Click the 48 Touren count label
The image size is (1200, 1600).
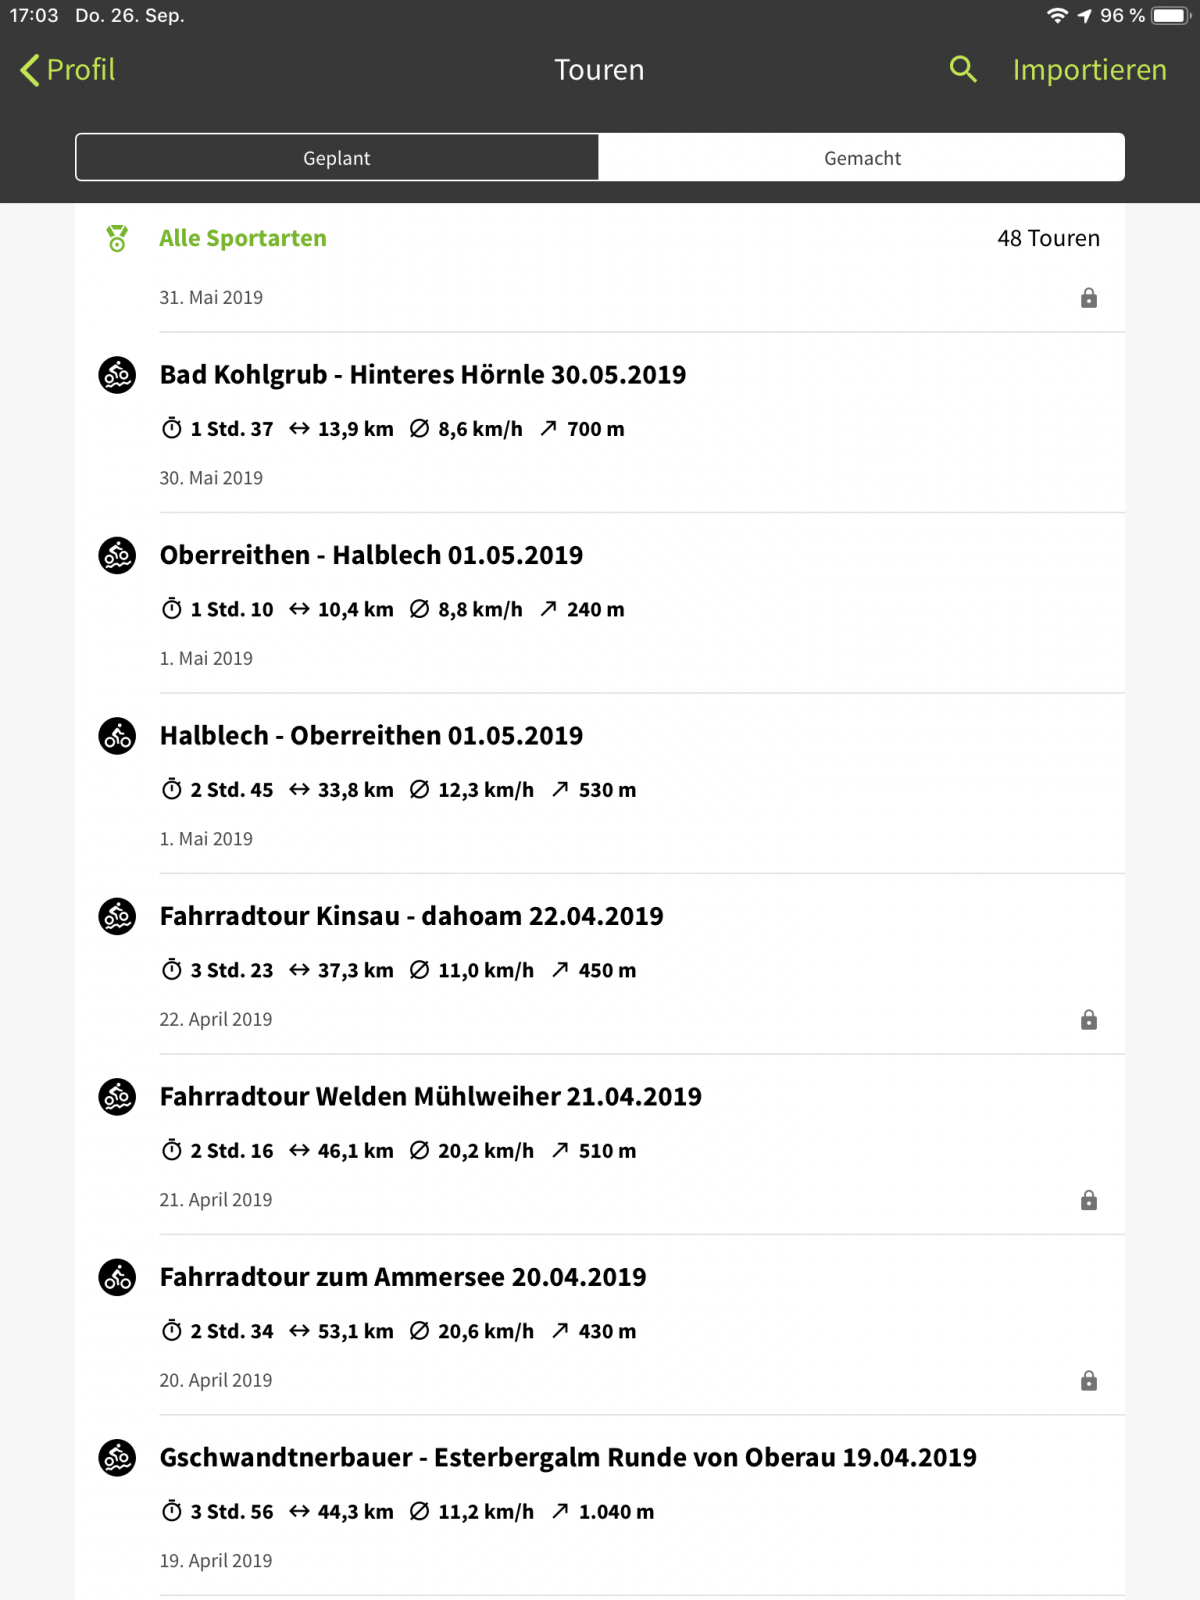pyautogui.click(x=1048, y=238)
